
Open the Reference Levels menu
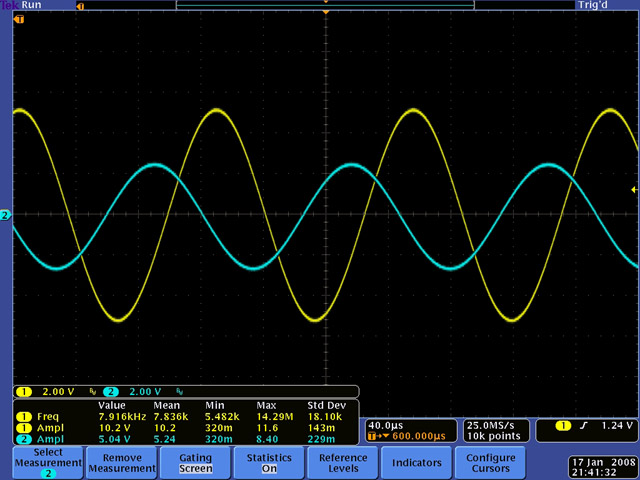point(343,463)
